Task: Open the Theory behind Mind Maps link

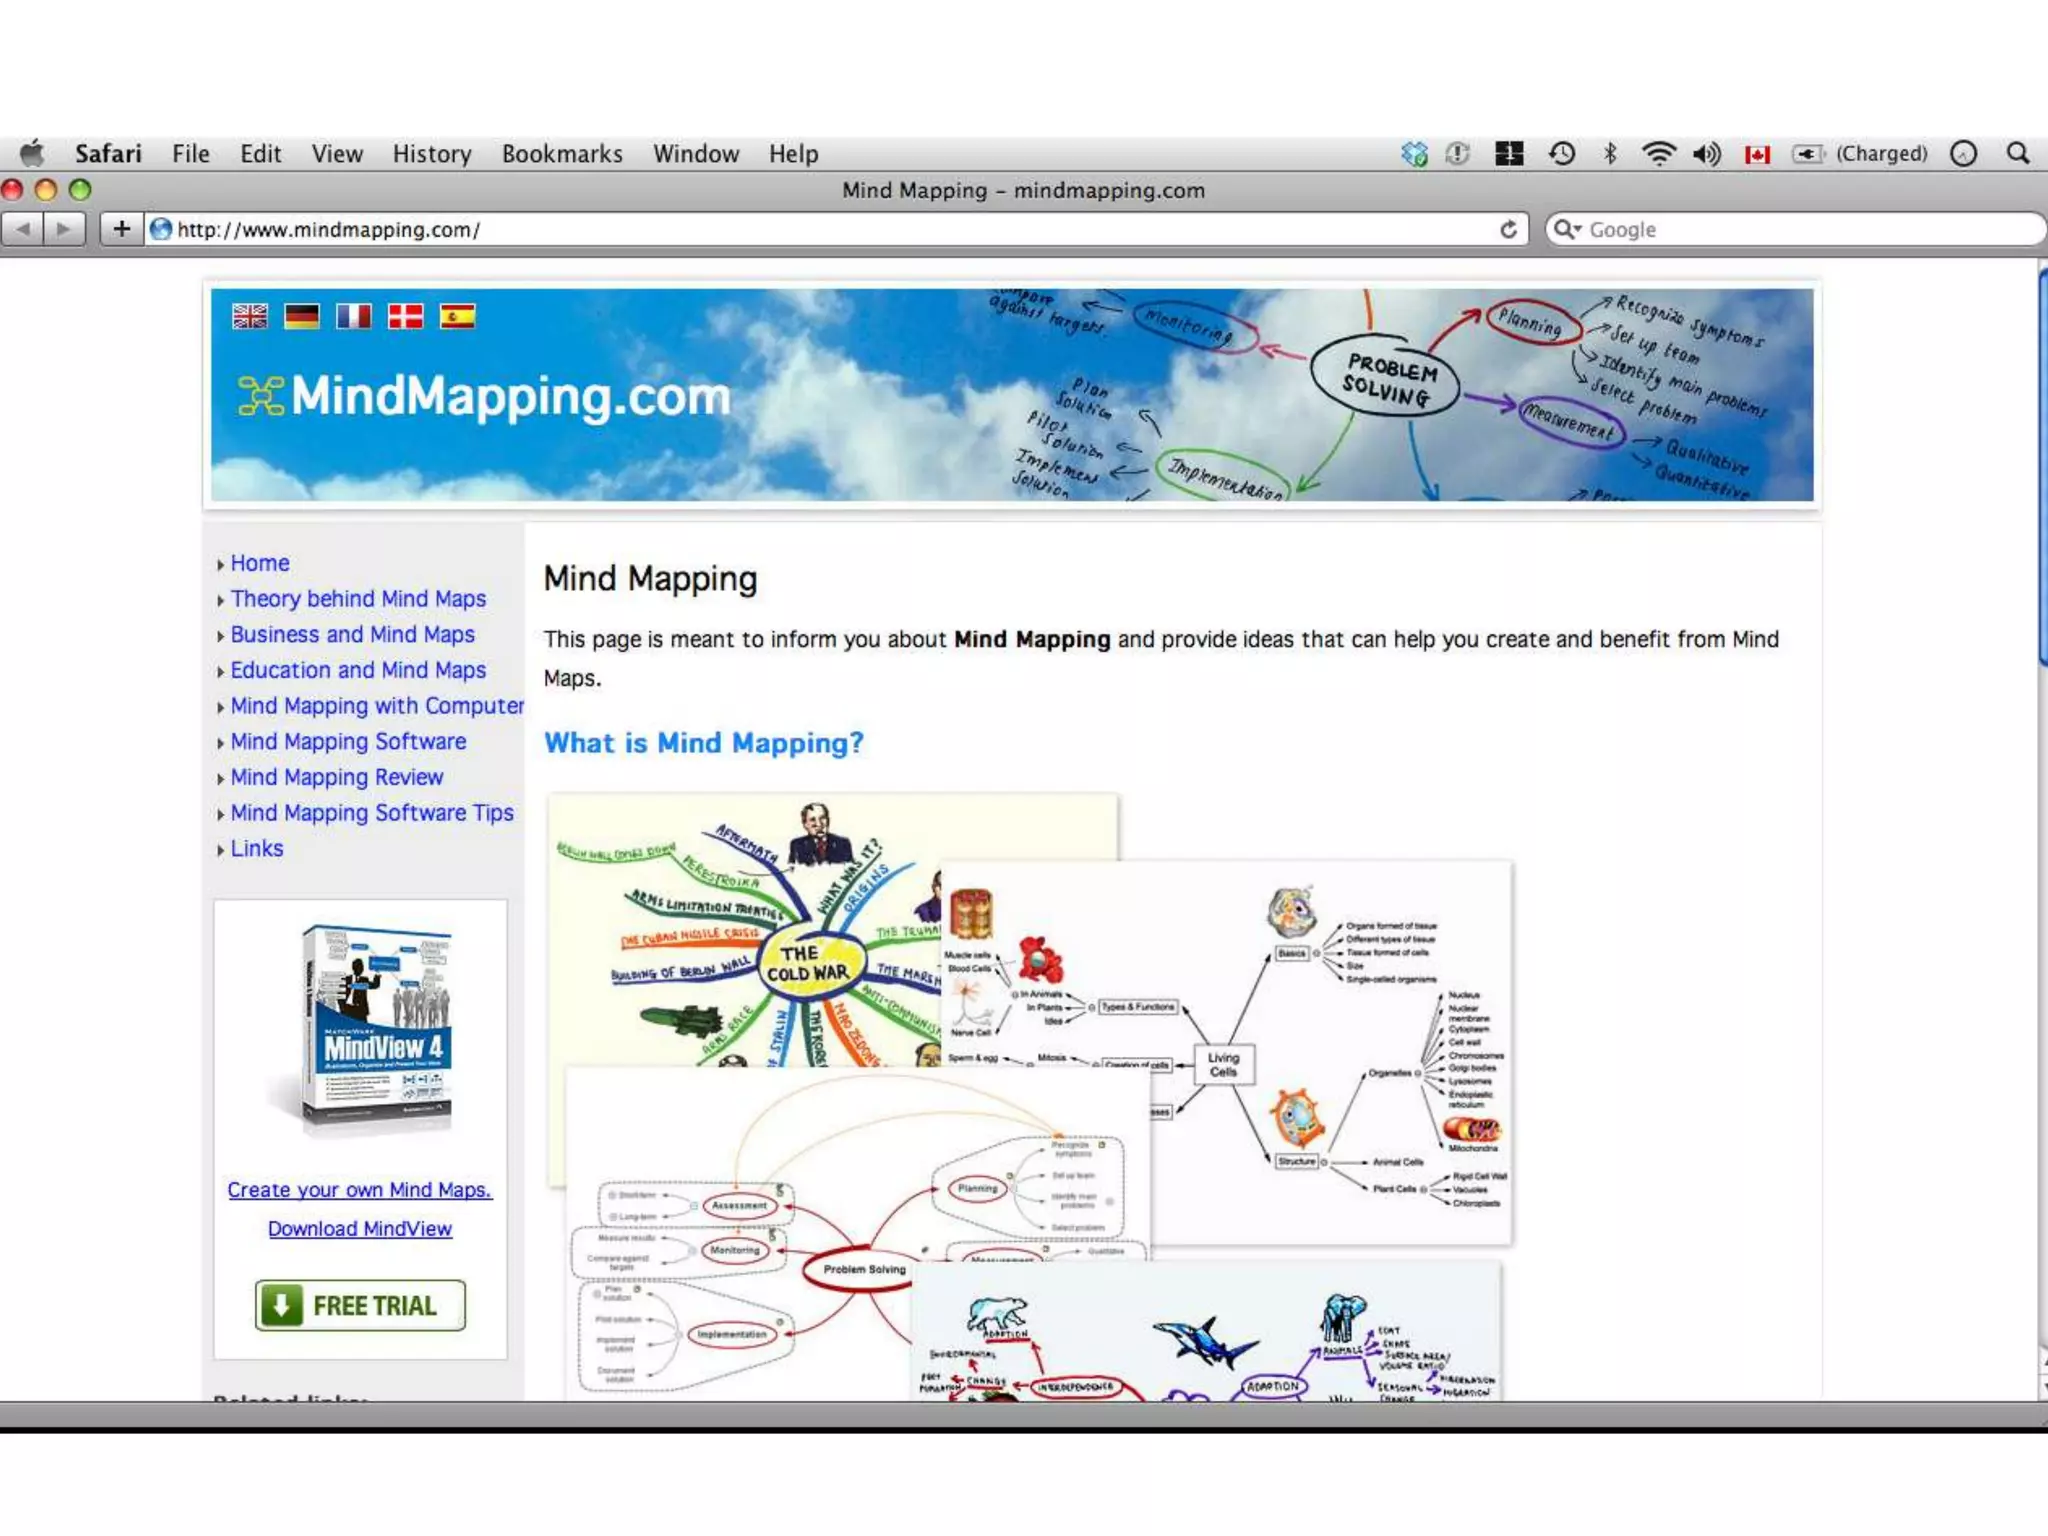Action: pyautogui.click(x=358, y=598)
